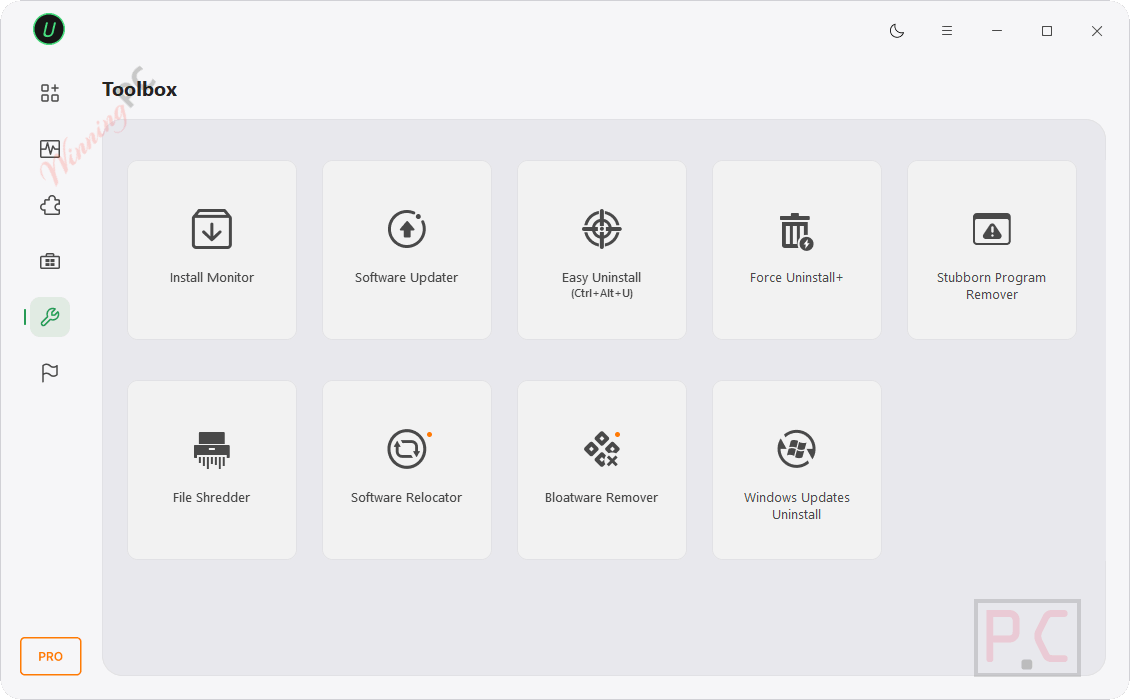Open Software Relocator tool icon

407,449
